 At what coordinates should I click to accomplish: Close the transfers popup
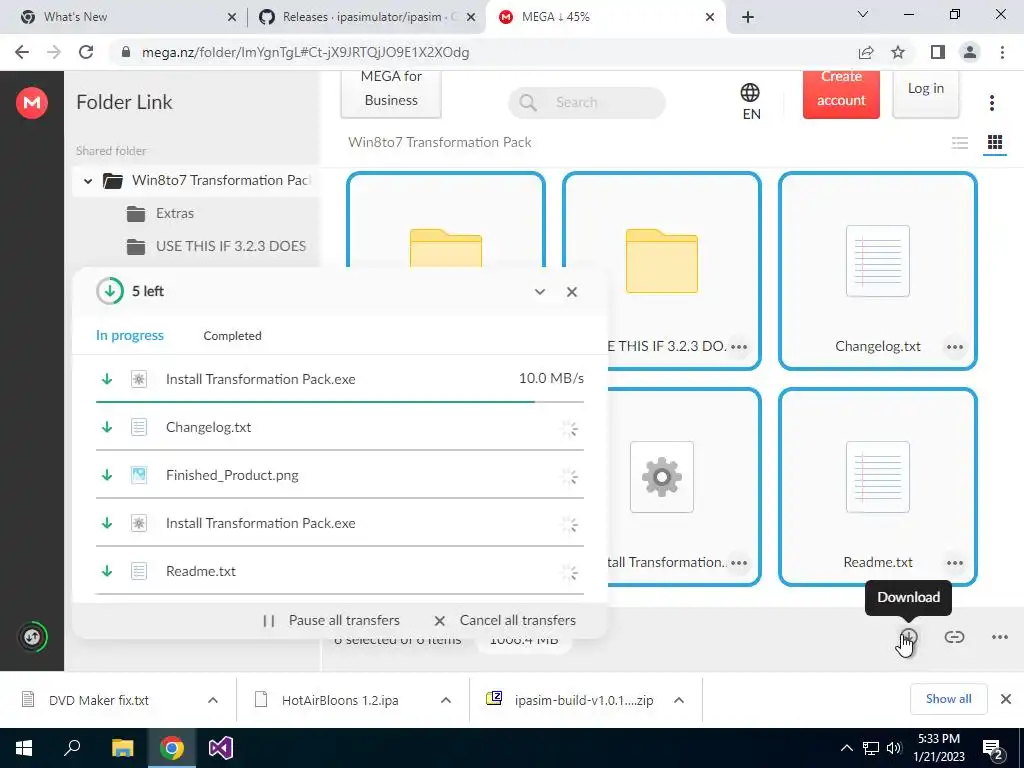tap(571, 292)
